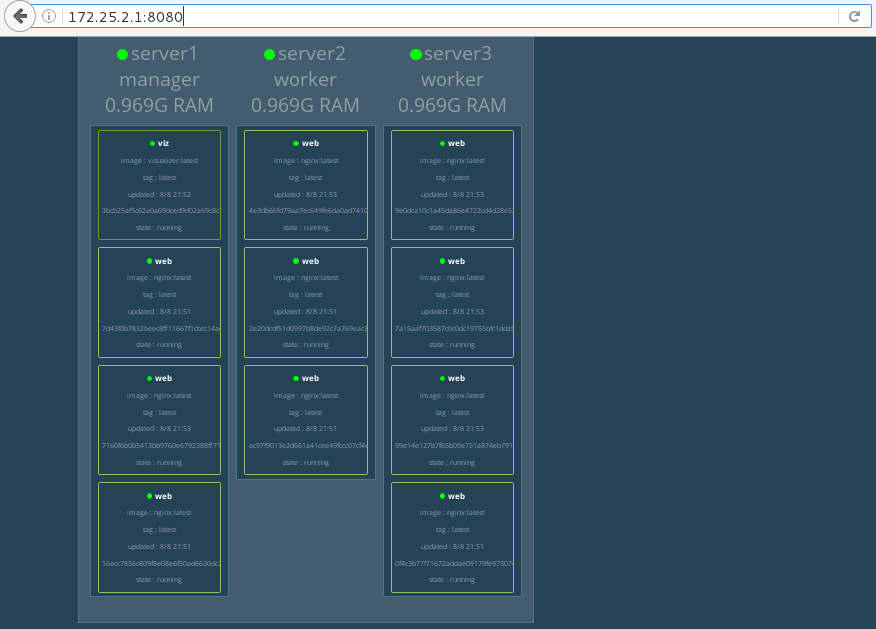Click image : nginx:latest in card 7160f6b0

tap(159, 395)
